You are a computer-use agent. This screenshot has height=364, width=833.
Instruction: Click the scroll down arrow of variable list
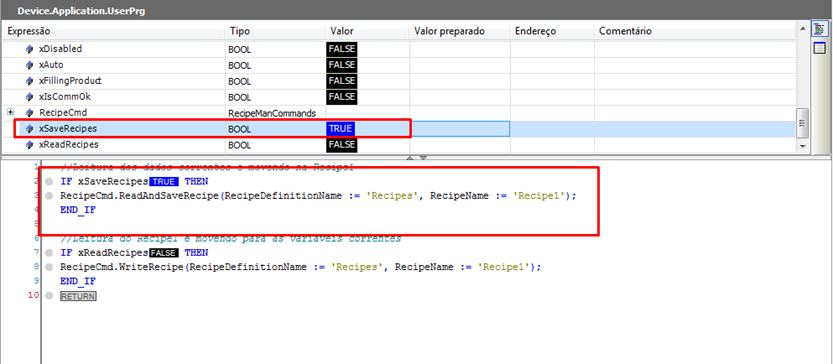[802, 146]
